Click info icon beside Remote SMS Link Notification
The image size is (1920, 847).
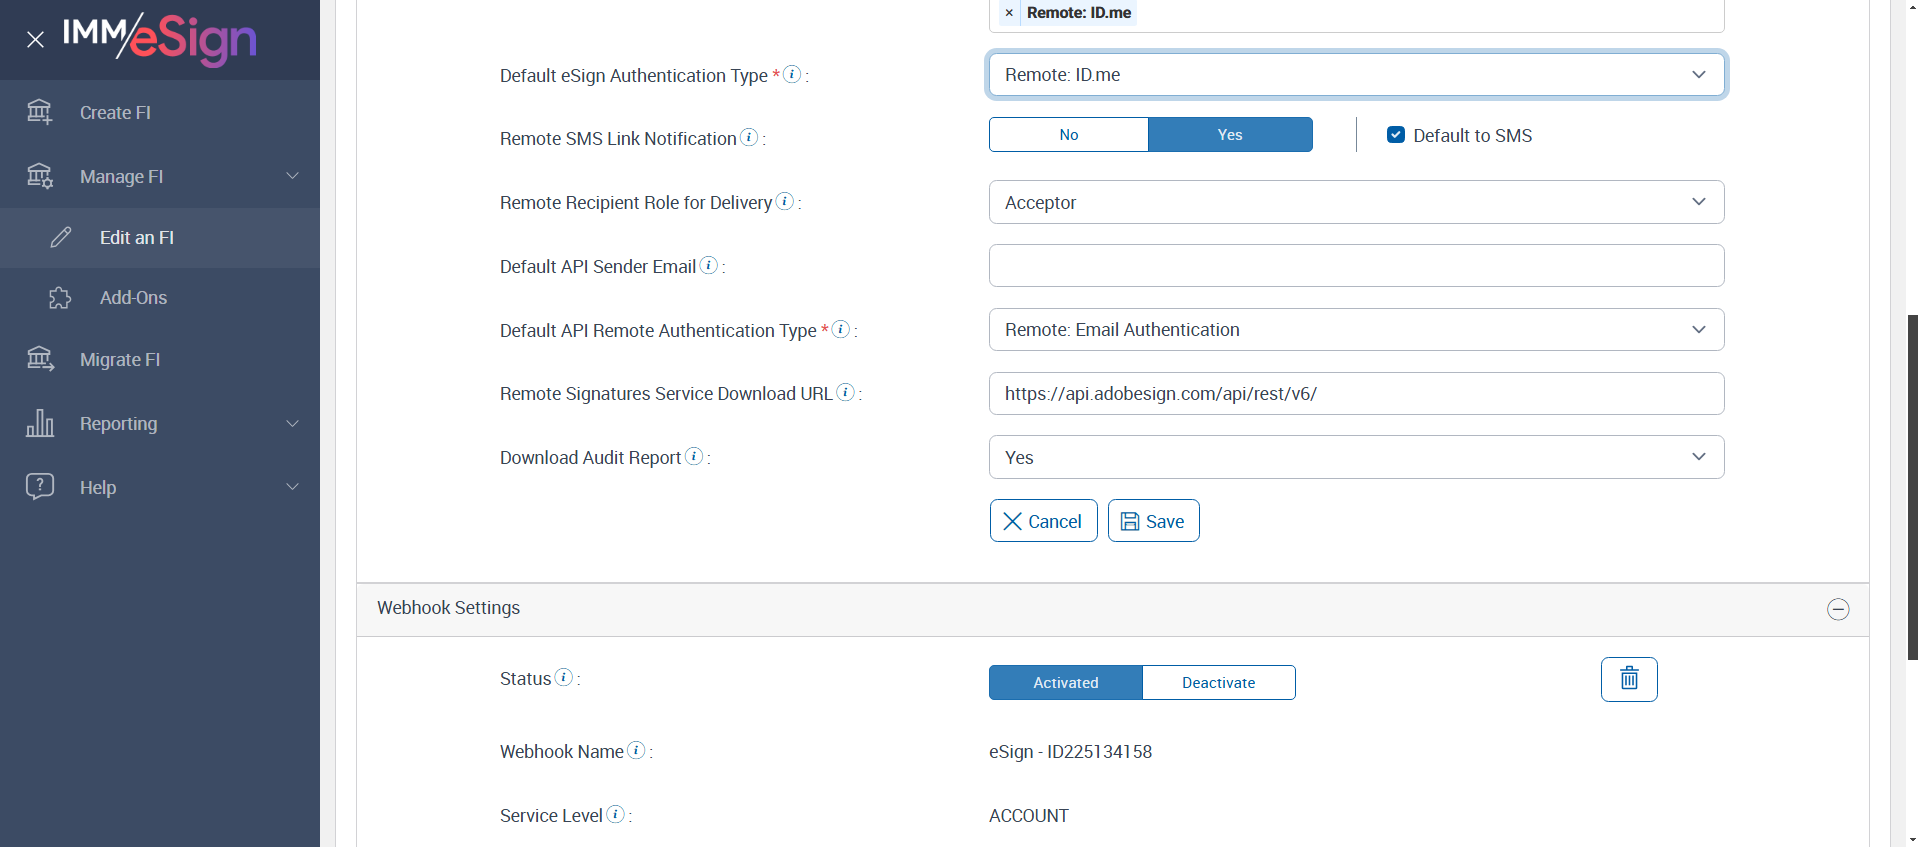[x=749, y=138]
